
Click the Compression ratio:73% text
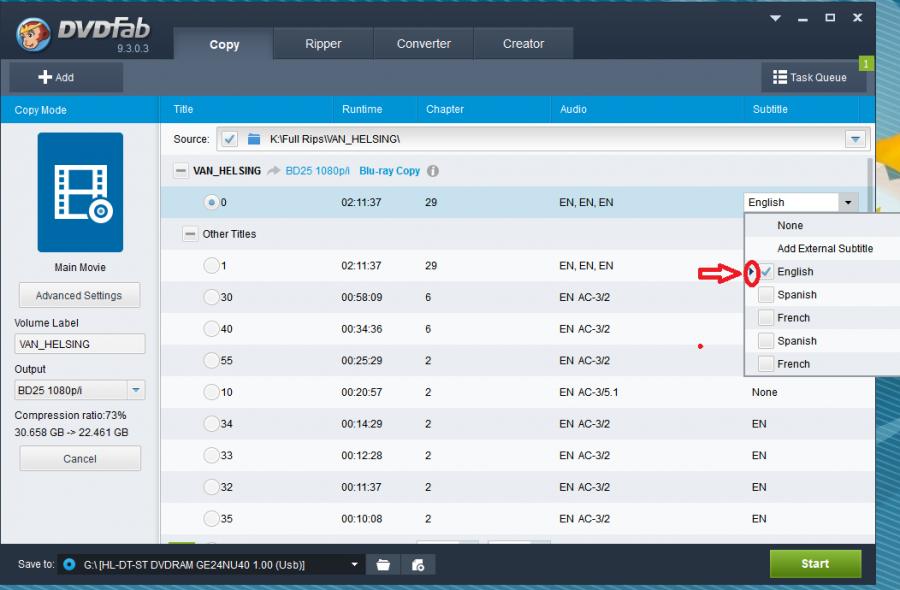(71, 415)
